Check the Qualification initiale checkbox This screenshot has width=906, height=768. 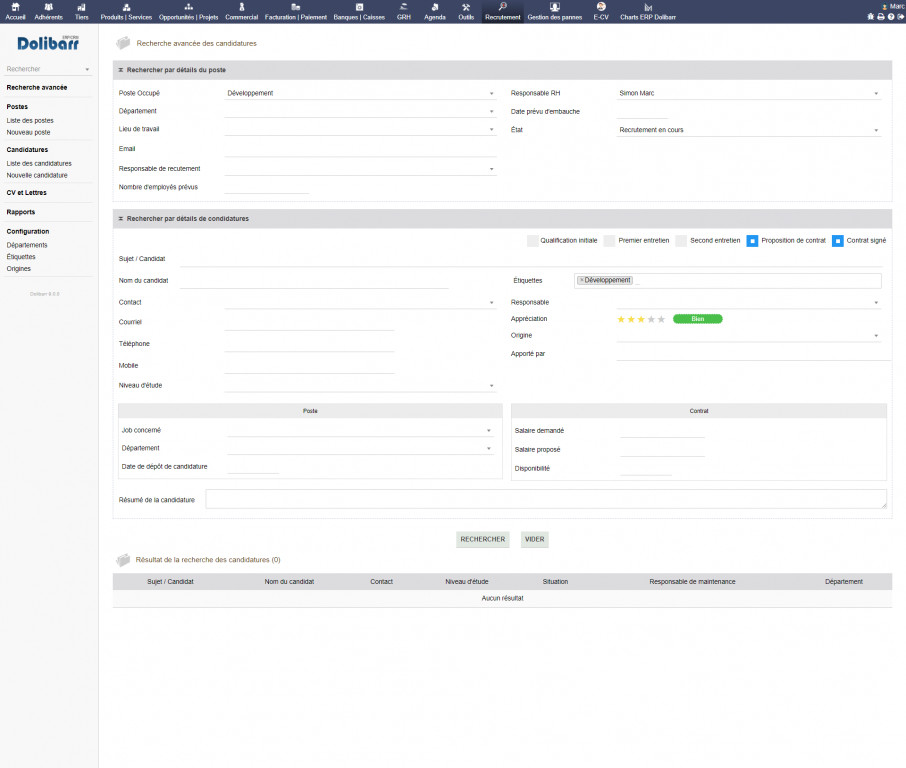click(533, 240)
